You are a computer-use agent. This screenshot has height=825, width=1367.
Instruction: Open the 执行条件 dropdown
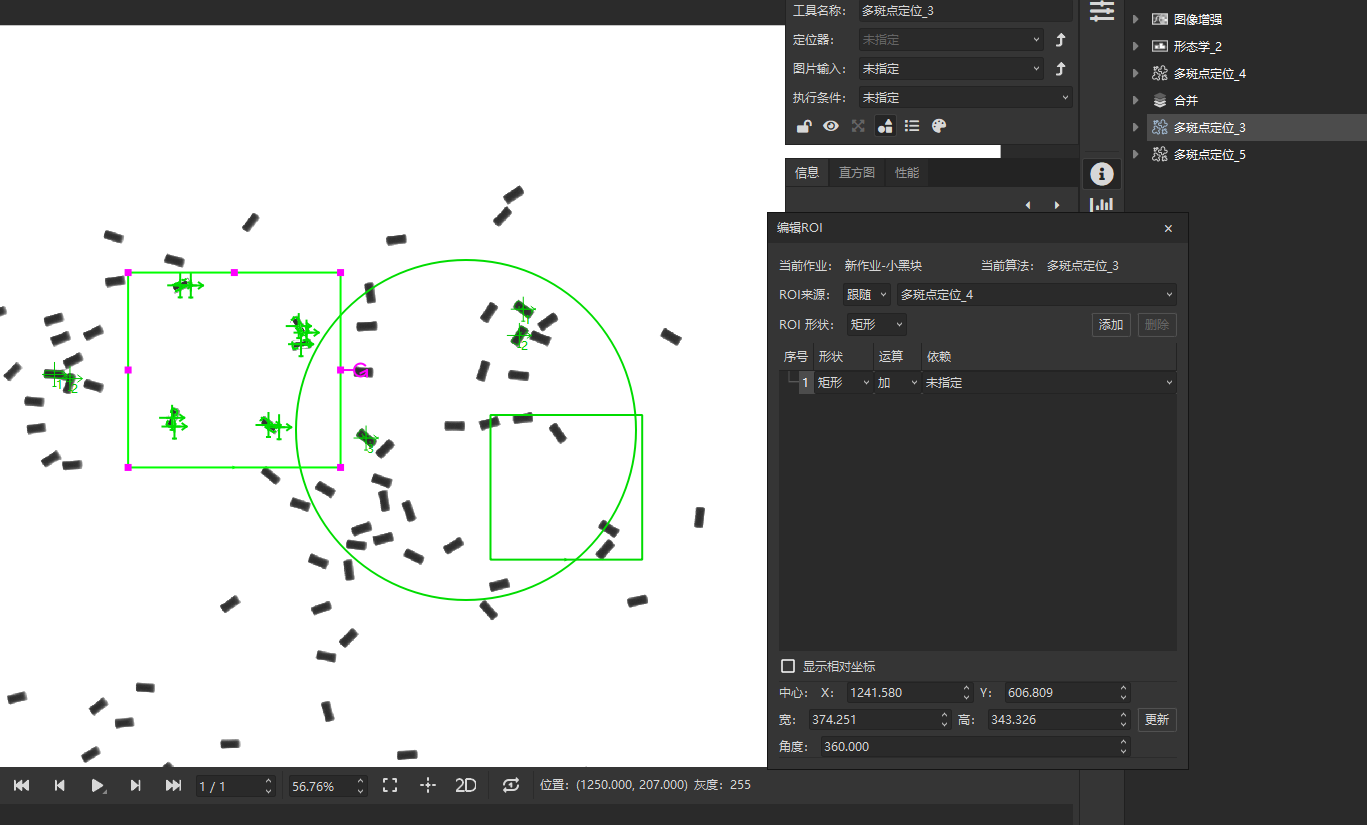click(x=966, y=98)
